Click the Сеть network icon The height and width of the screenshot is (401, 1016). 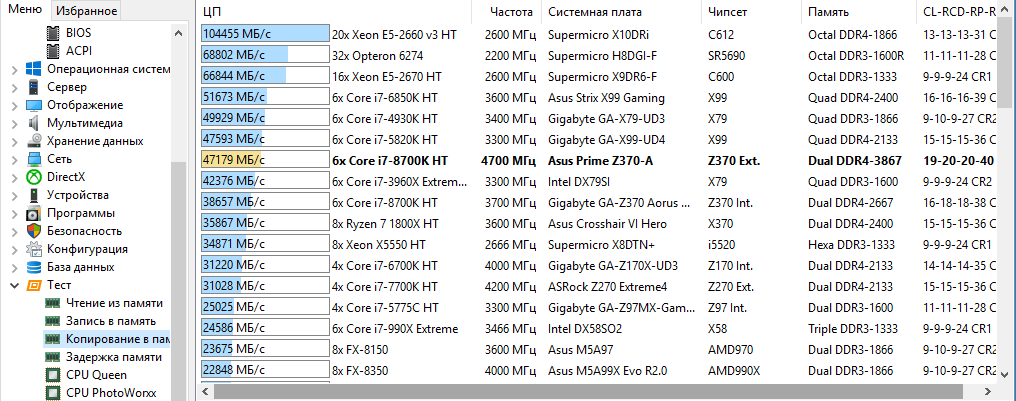34,159
